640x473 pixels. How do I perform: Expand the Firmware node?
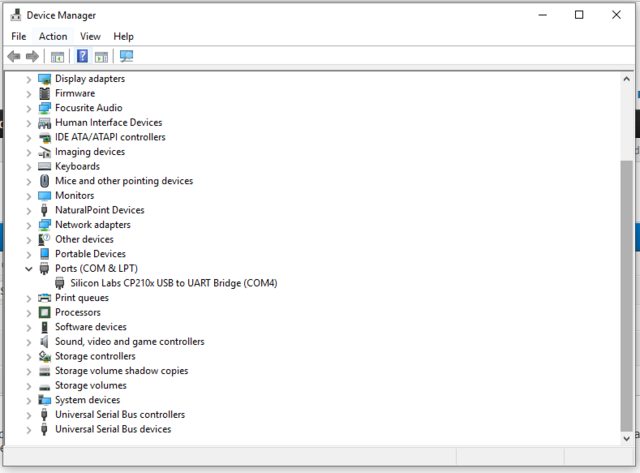point(29,94)
